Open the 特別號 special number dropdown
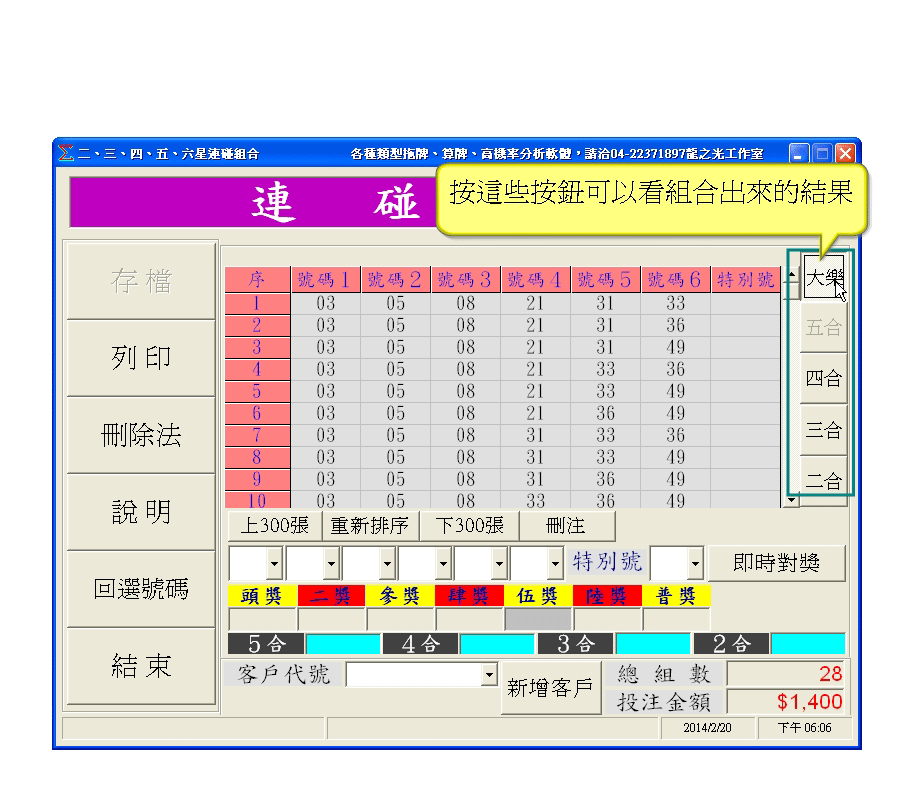Viewport: 915px width, 799px height. click(x=695, y=564)
